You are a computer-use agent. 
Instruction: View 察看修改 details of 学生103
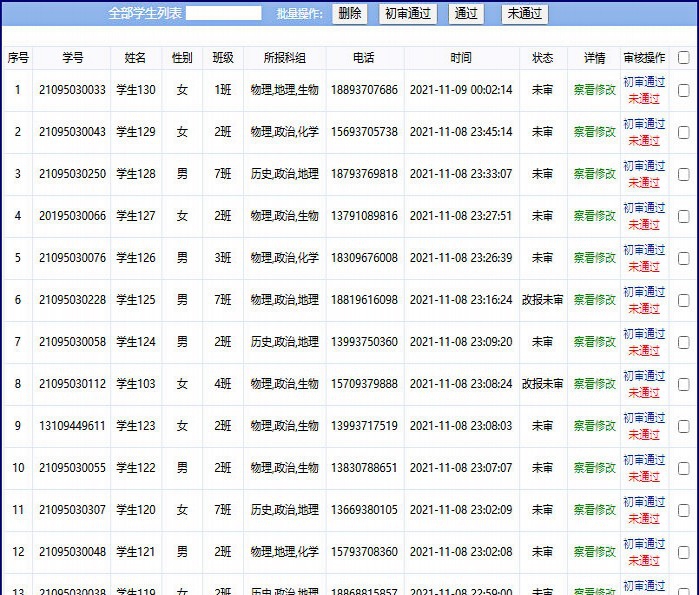594,384
